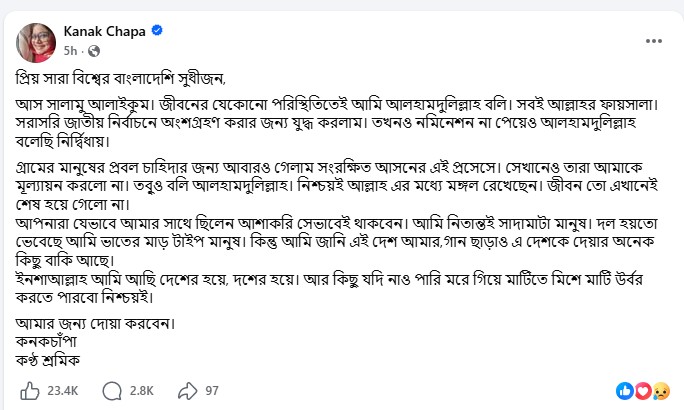Viewport: 684px width, 410px height.
Task: View the 97 shares count
Action: tap(211, 391)
